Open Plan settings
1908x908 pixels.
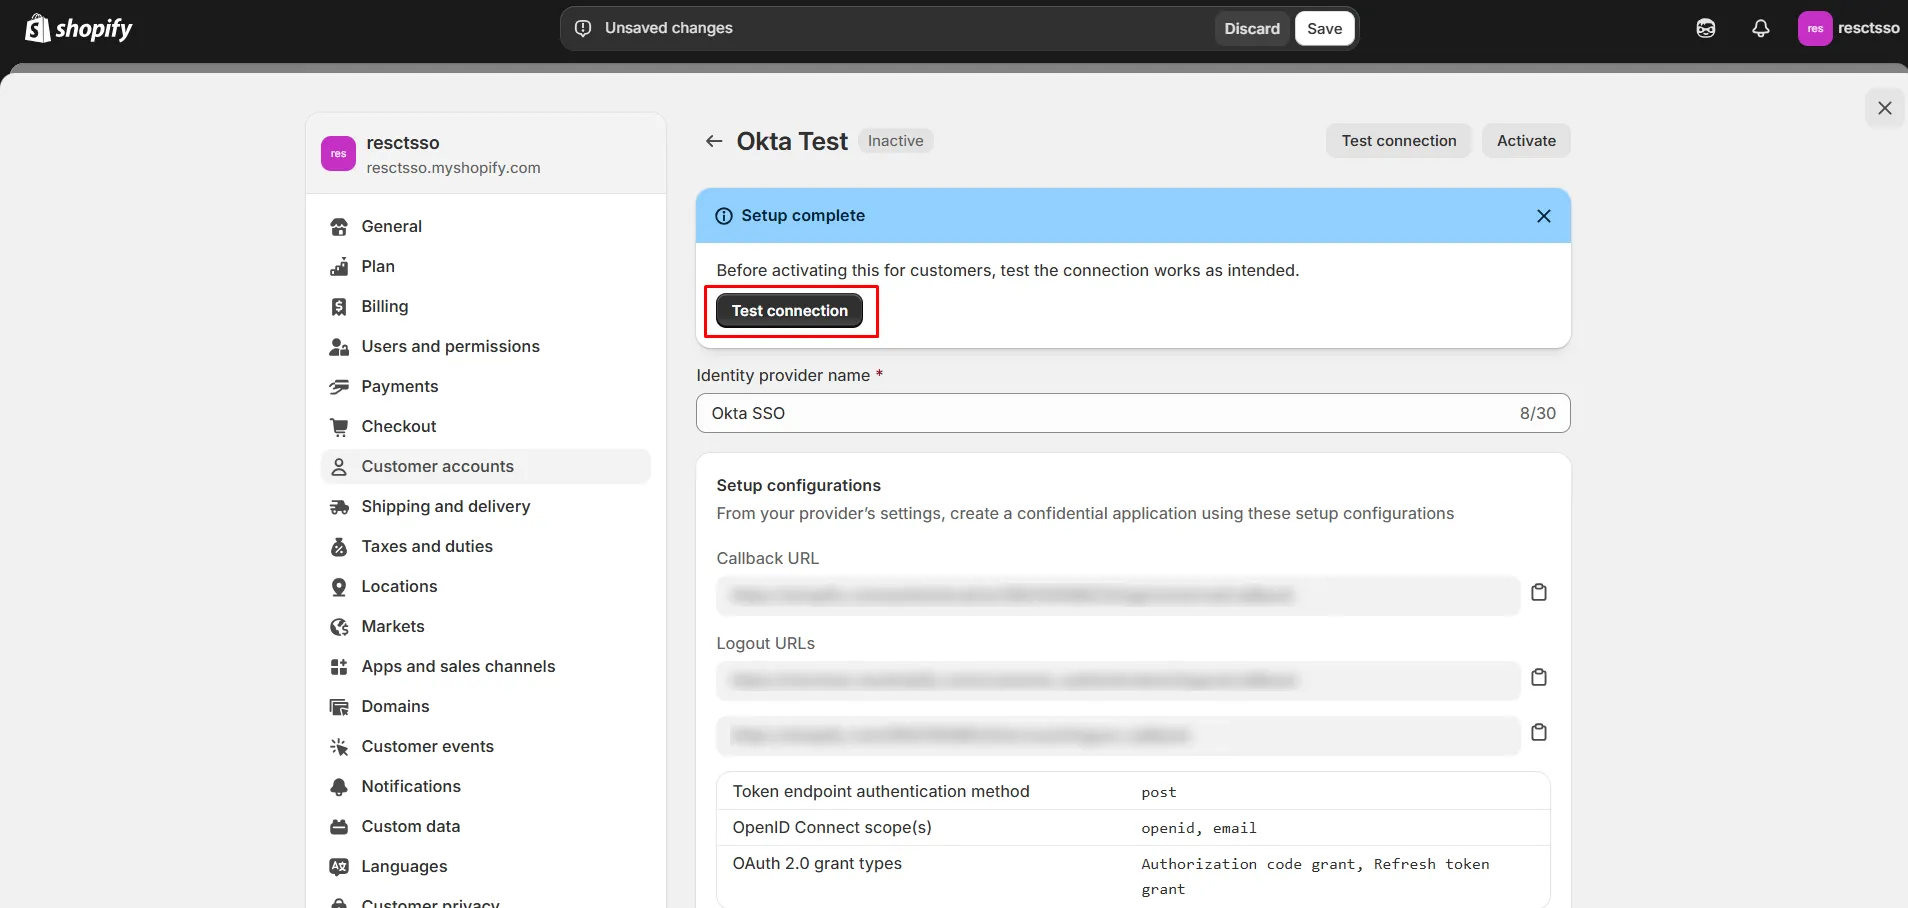[486, 267]
